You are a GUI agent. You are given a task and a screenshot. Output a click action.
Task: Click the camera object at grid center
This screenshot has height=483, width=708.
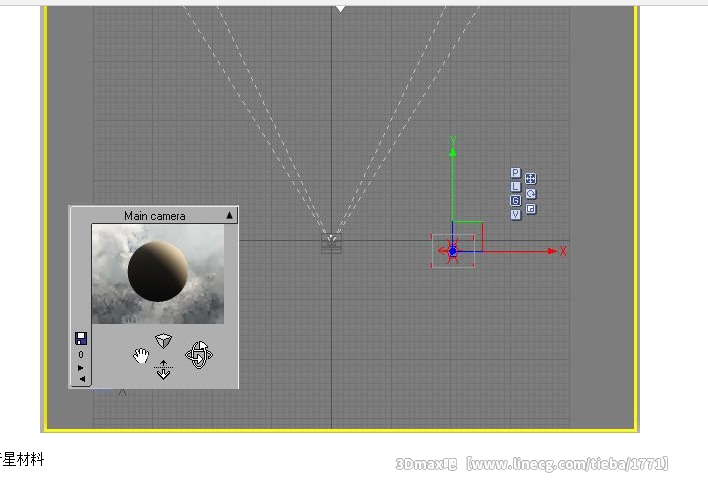click(331, 243)
